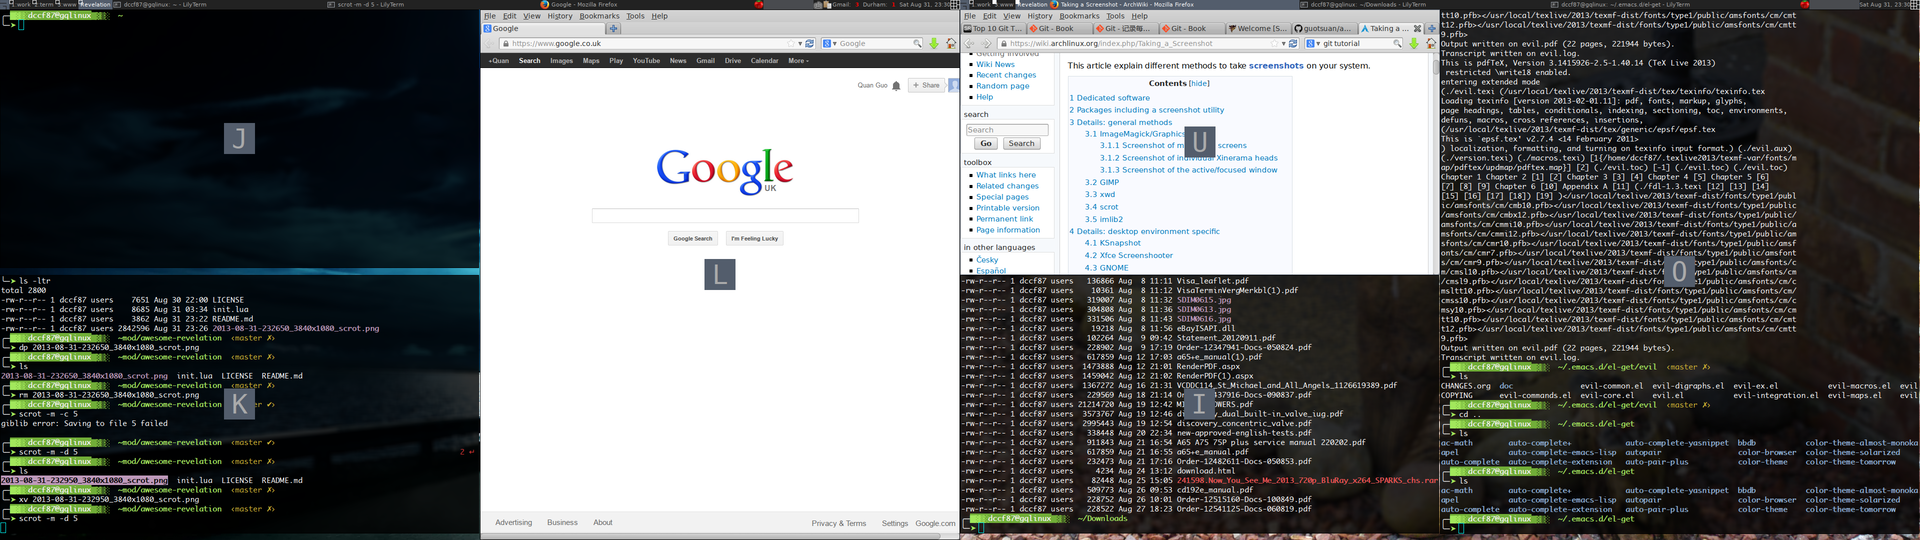Viewport: 1920px width, 540px height.
Task: Open Bookmarks menu in ArchWiki Firefox window
Action: point(1079,16)
